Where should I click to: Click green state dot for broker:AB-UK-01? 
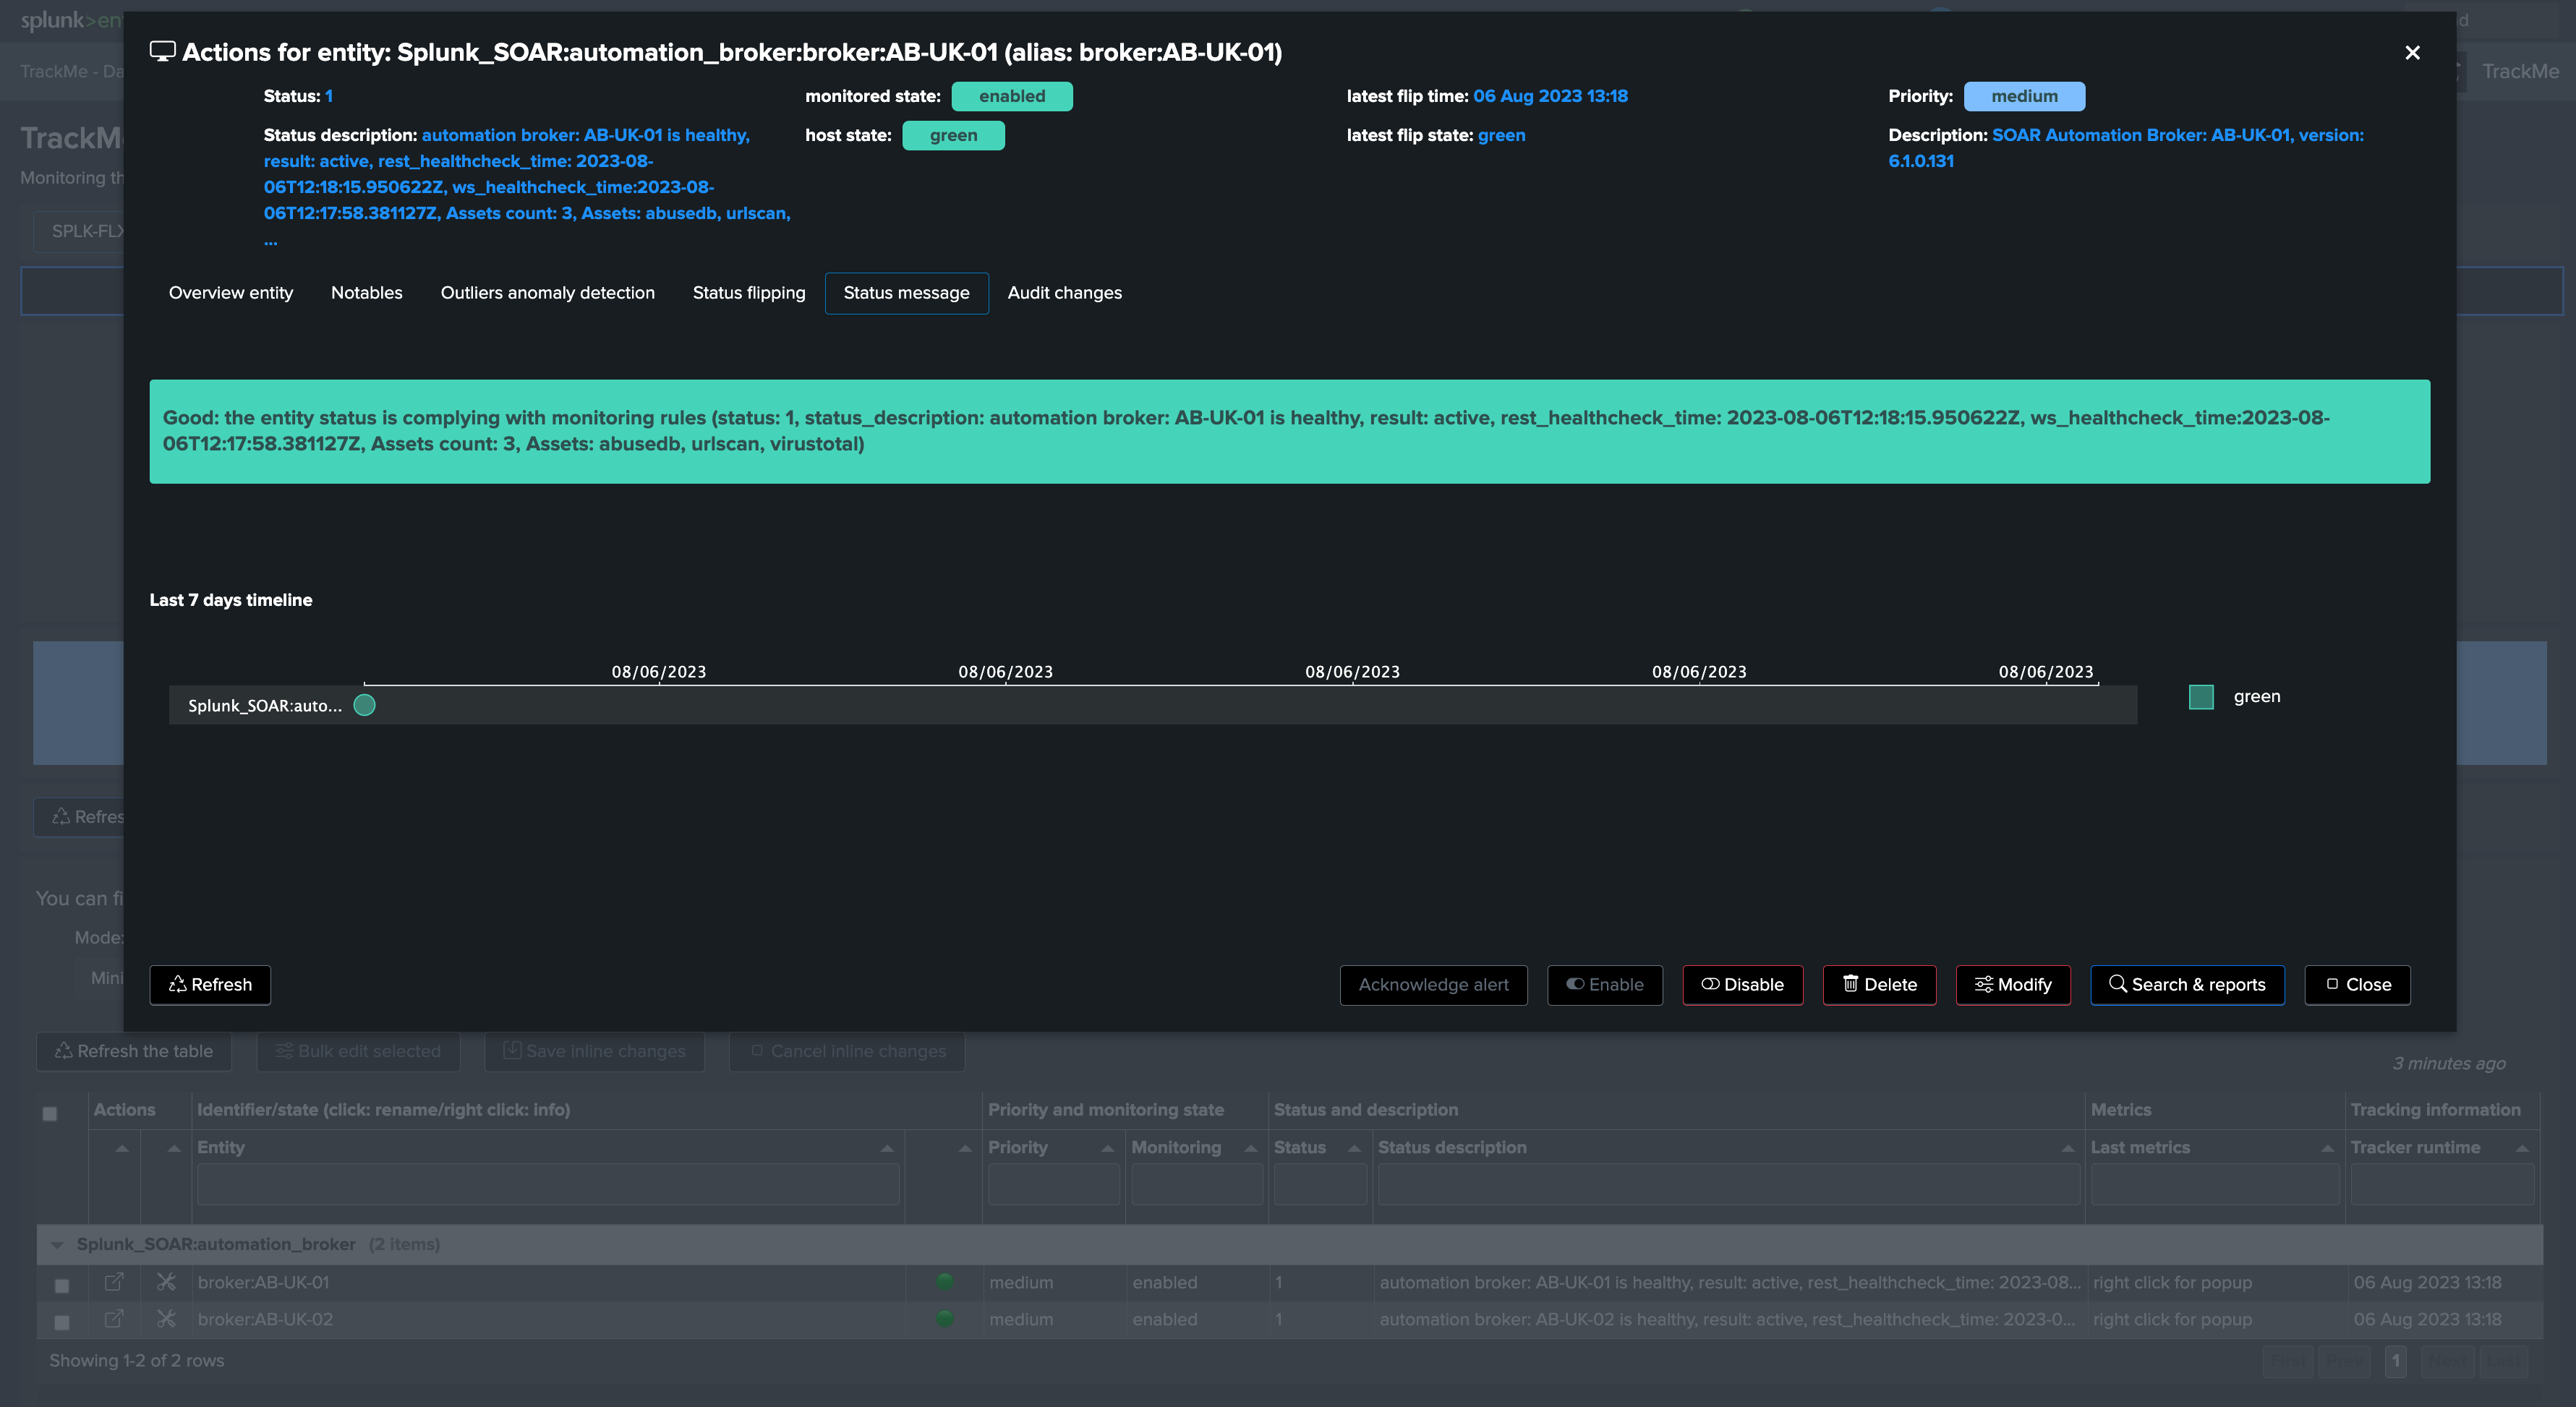click(x=944, y=1281)
